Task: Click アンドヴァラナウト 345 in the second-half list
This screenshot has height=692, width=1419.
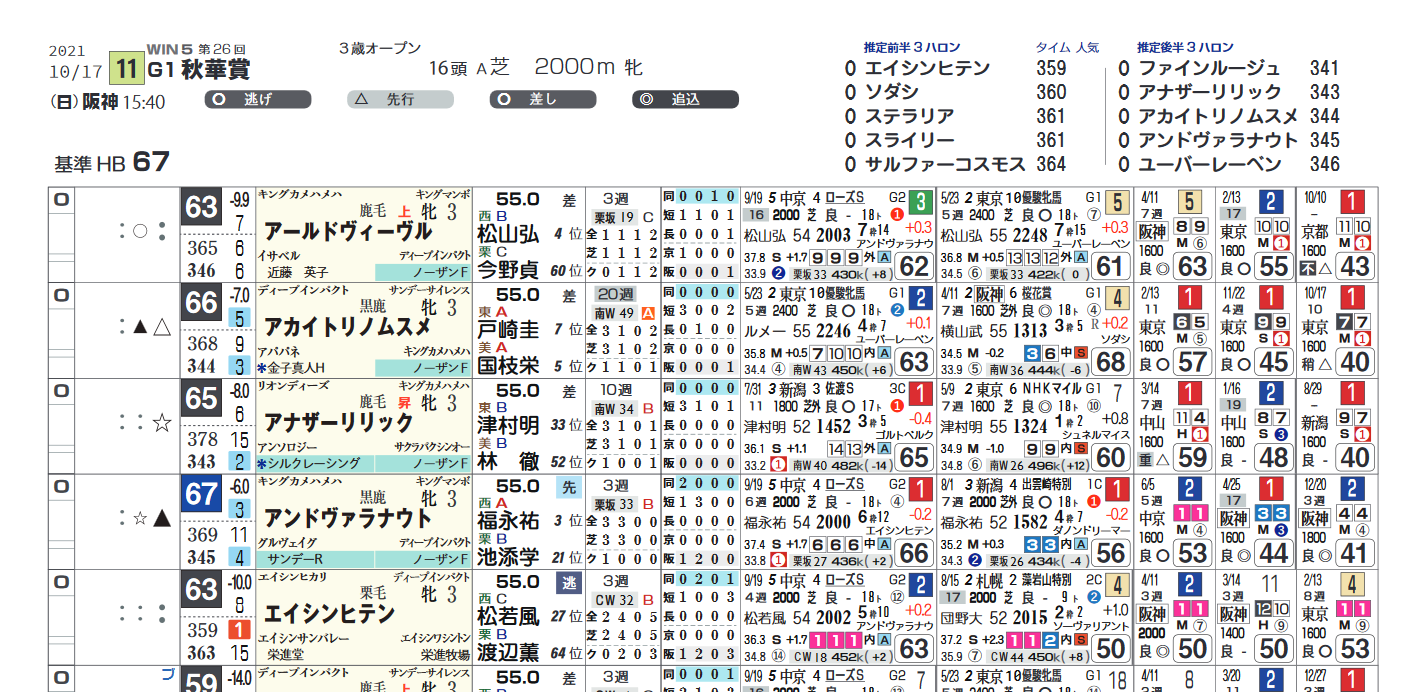Action: pos(1229,140)
